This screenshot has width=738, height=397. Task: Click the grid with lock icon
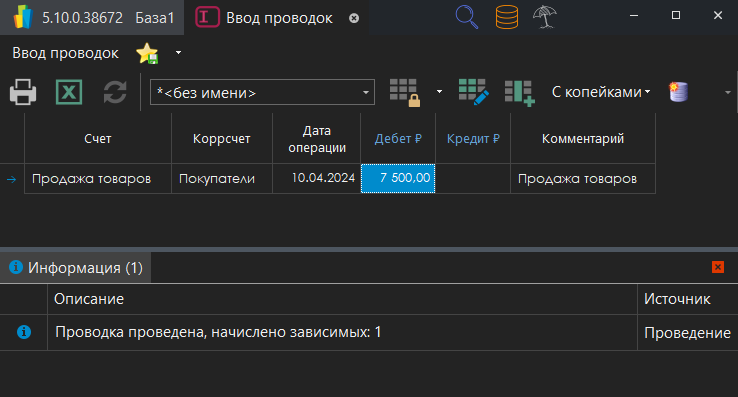coord(405,92)
